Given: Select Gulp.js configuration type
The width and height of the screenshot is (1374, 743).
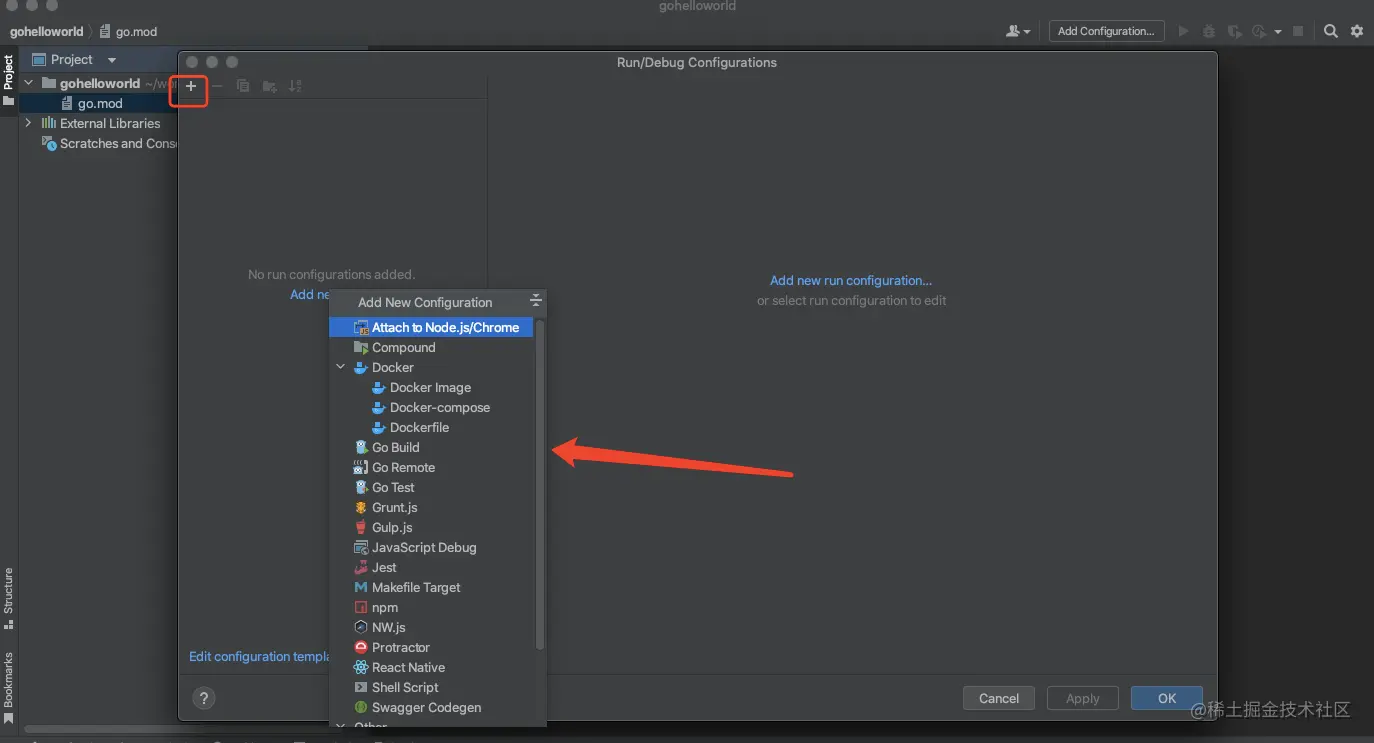Looking at the screenshot, I should tap(431, 527).
